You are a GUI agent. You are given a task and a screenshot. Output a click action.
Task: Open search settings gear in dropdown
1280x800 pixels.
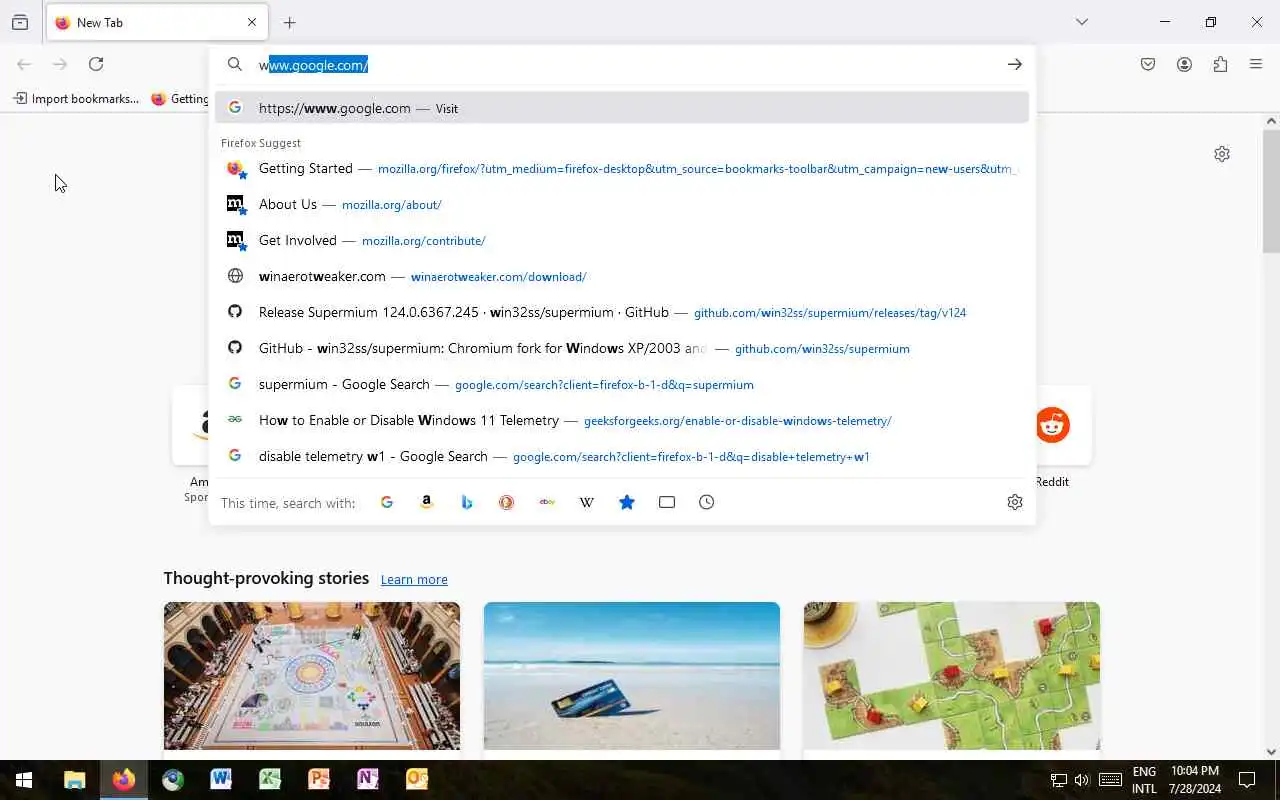coord(1015,502)
